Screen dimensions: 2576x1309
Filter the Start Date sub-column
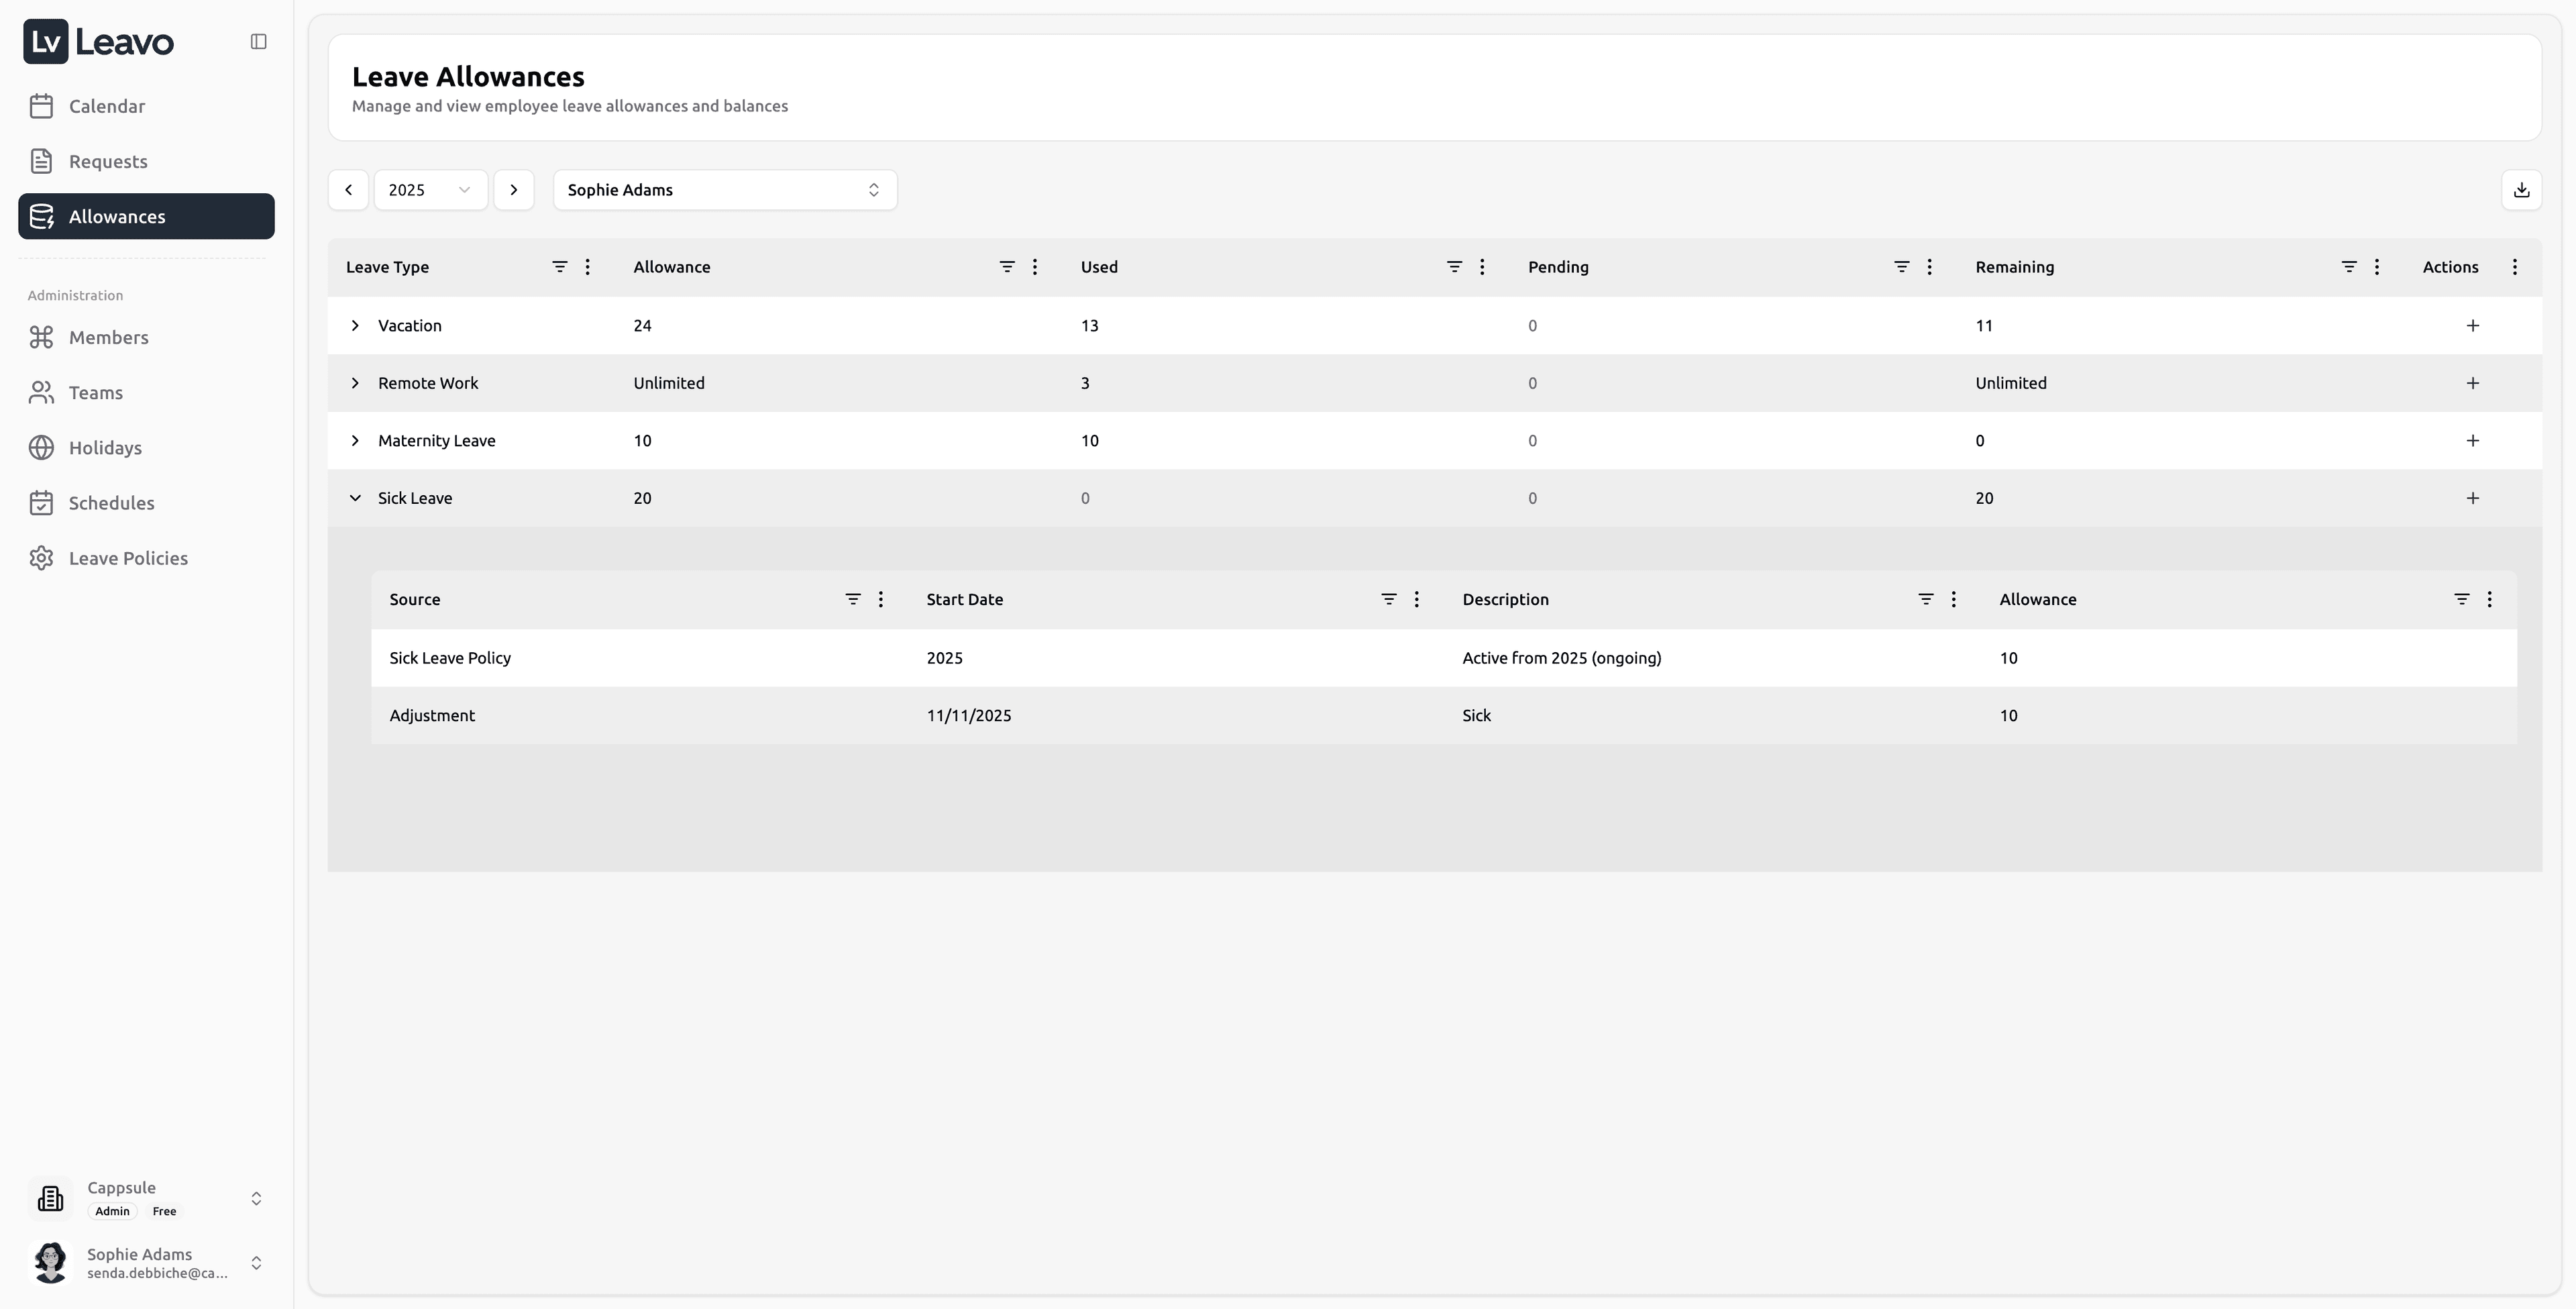(x=1388, y=599)
